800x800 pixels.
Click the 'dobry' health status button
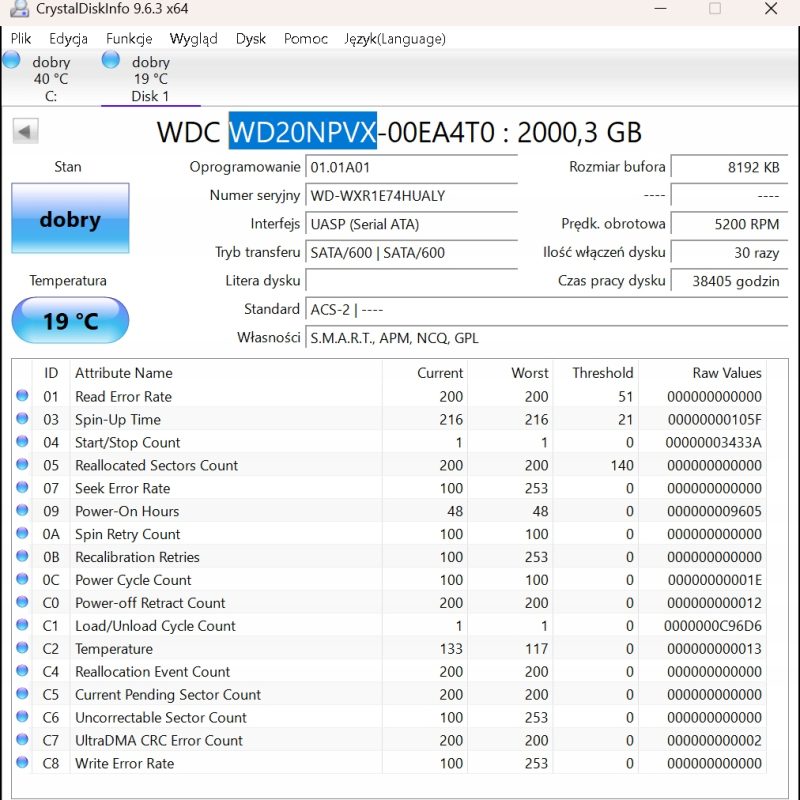70,218
